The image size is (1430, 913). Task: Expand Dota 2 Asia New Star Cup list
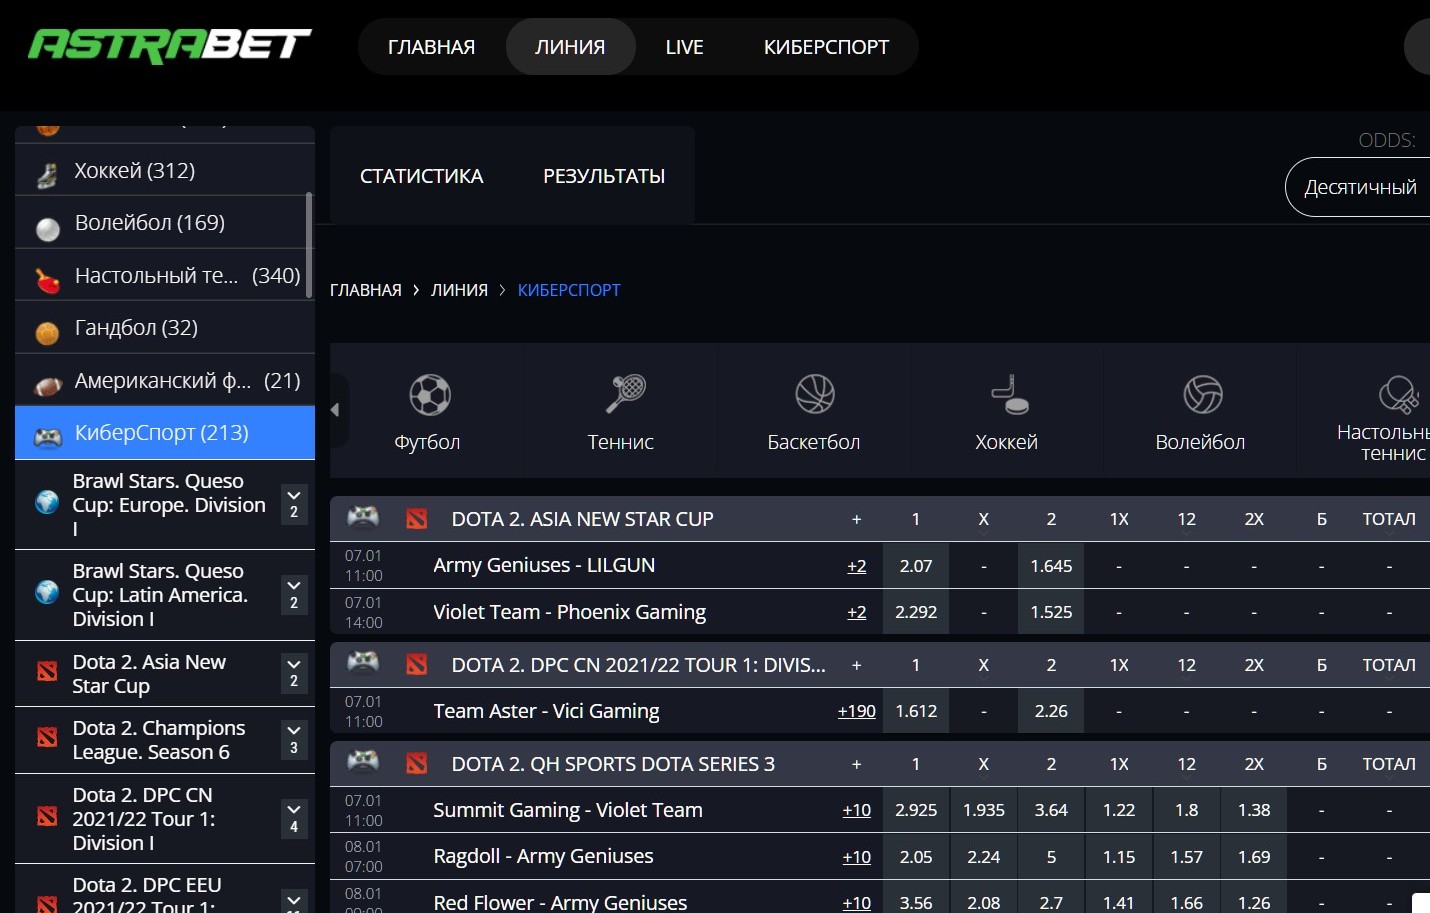tap(294, 672)
